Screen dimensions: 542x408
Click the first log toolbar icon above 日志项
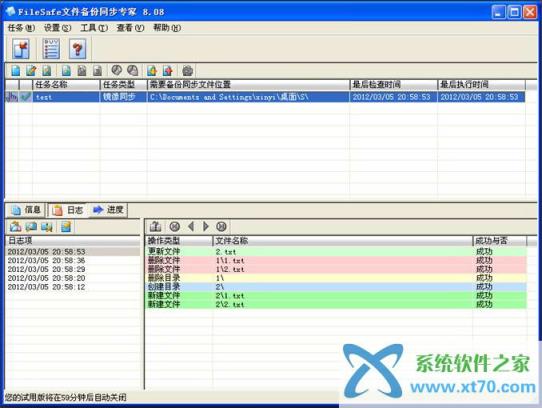pos(15,227)
